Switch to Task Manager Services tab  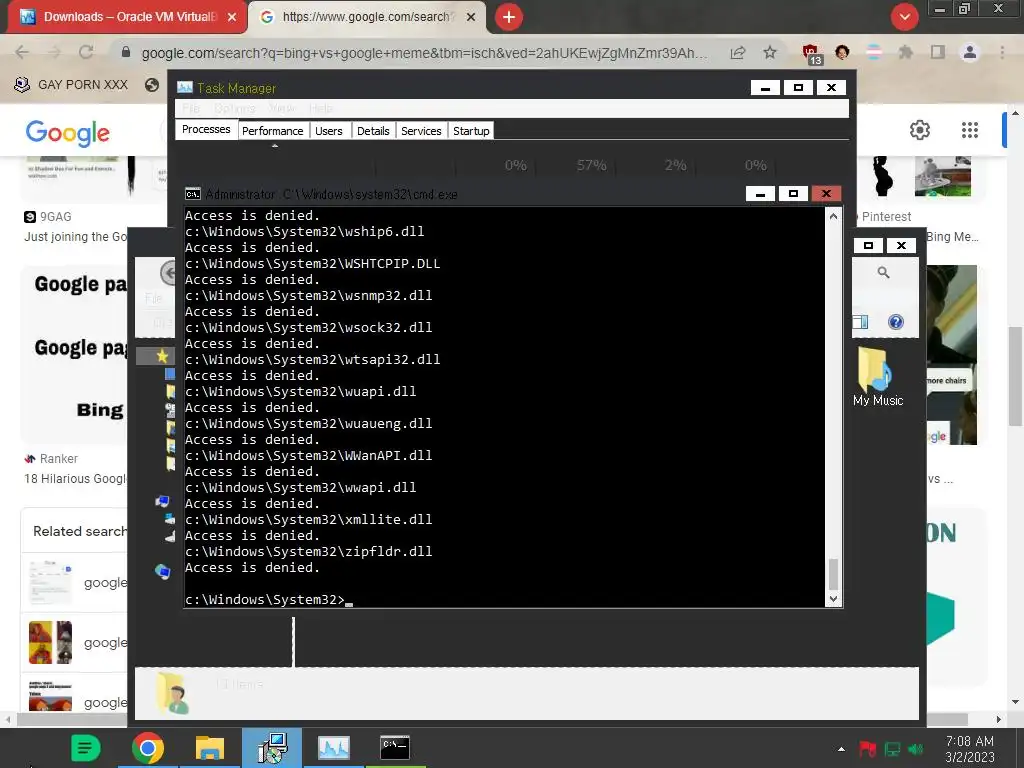[421, 131]
